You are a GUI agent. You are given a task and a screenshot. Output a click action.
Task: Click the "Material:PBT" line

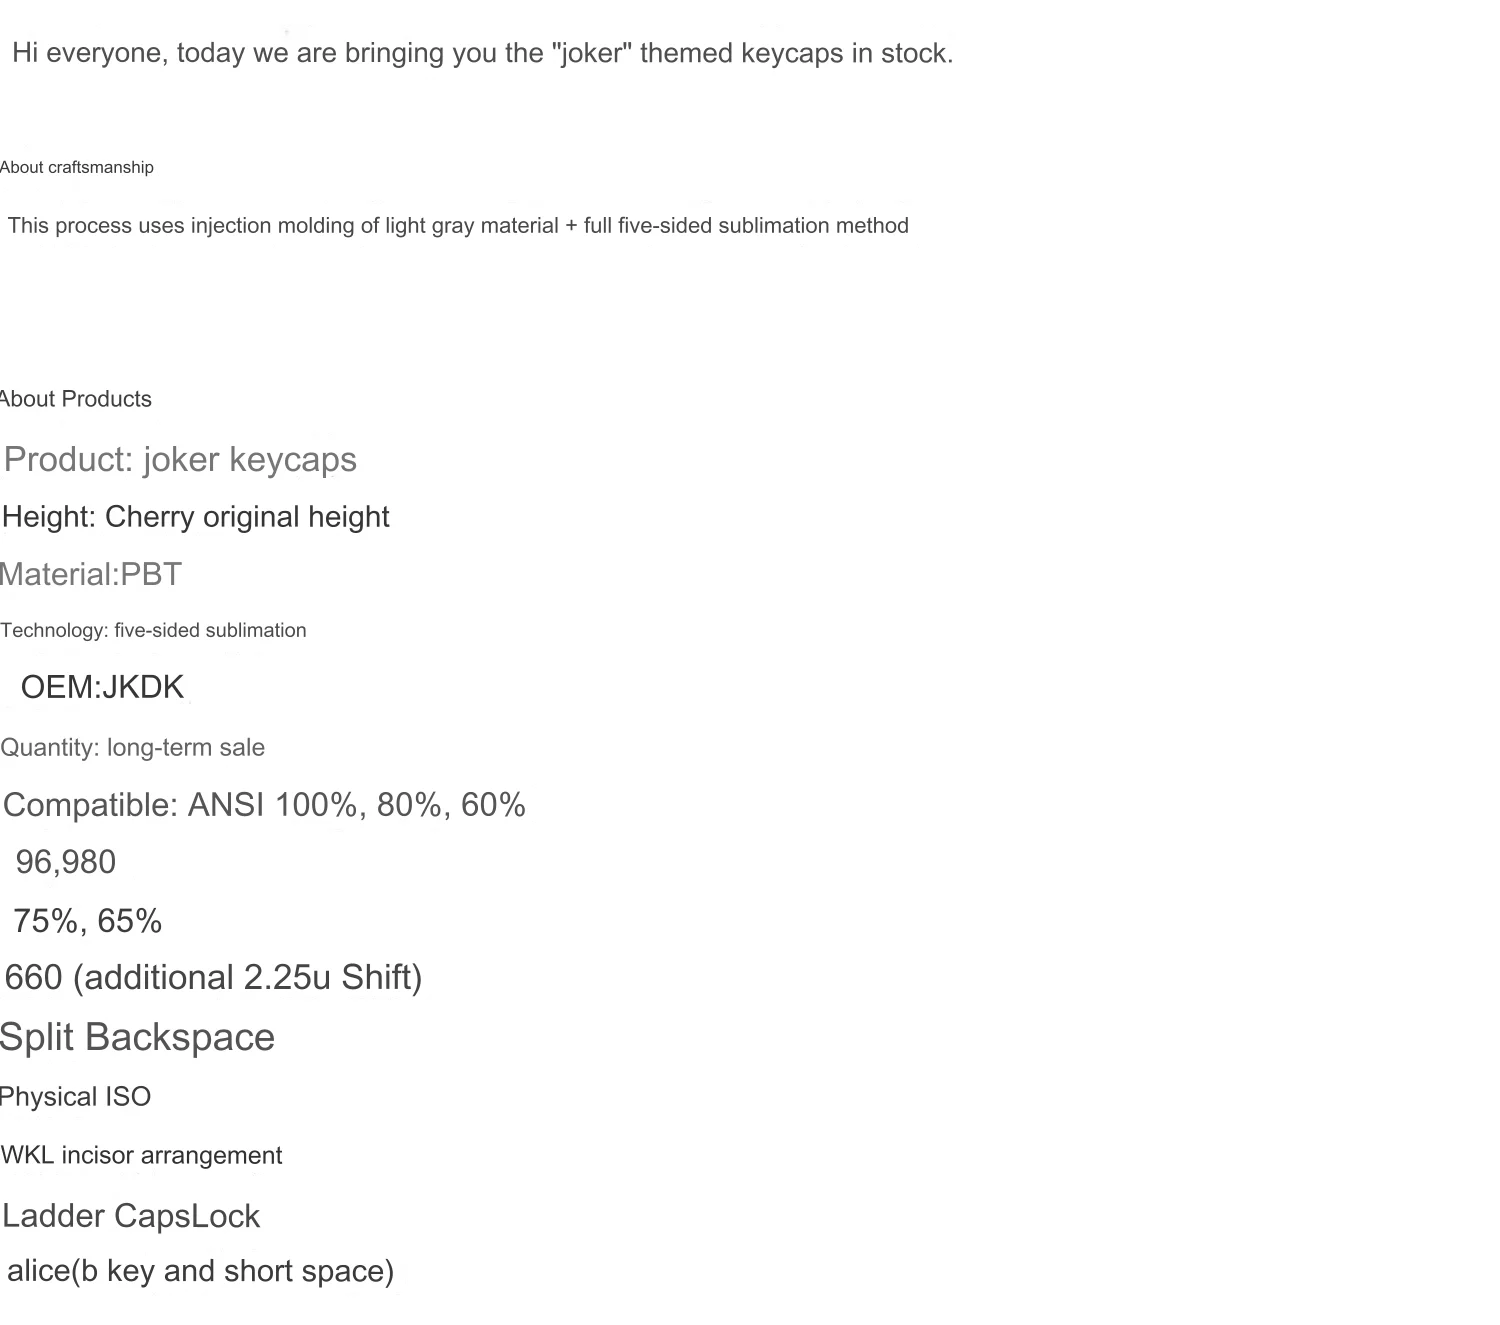coord(91,574)
